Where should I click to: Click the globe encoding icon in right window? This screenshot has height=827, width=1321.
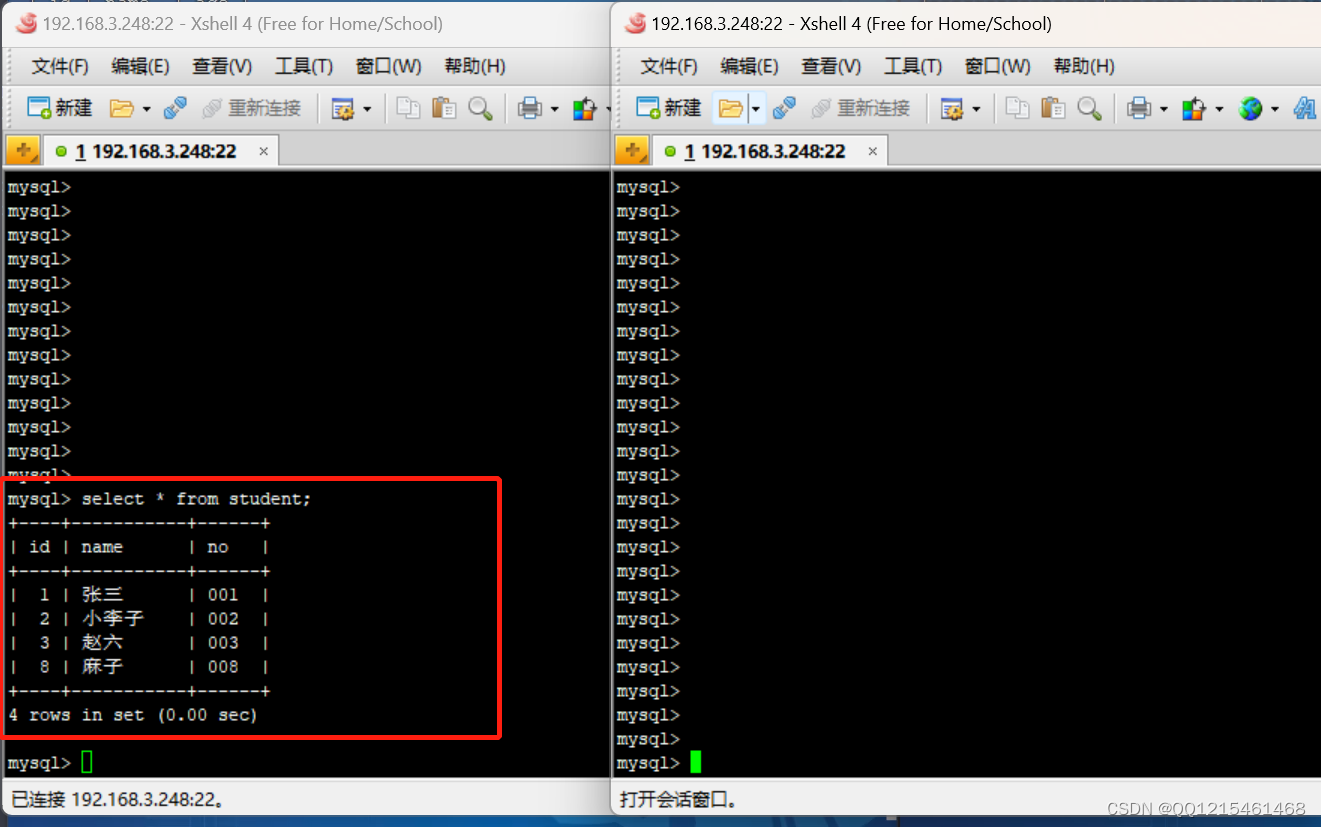pyautogui.click(x=1251, y=108)
